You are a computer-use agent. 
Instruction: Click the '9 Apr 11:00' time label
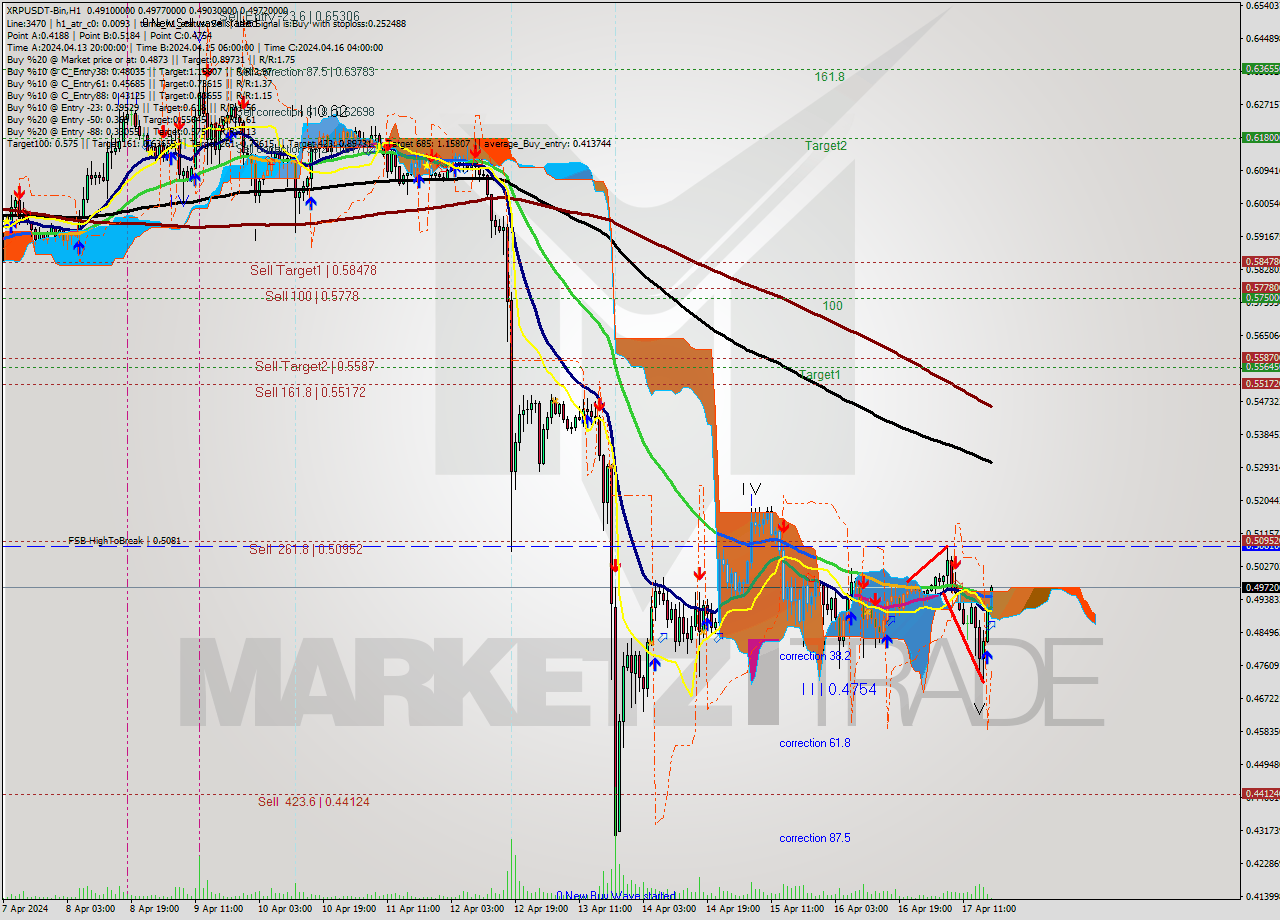coord(218,909)
